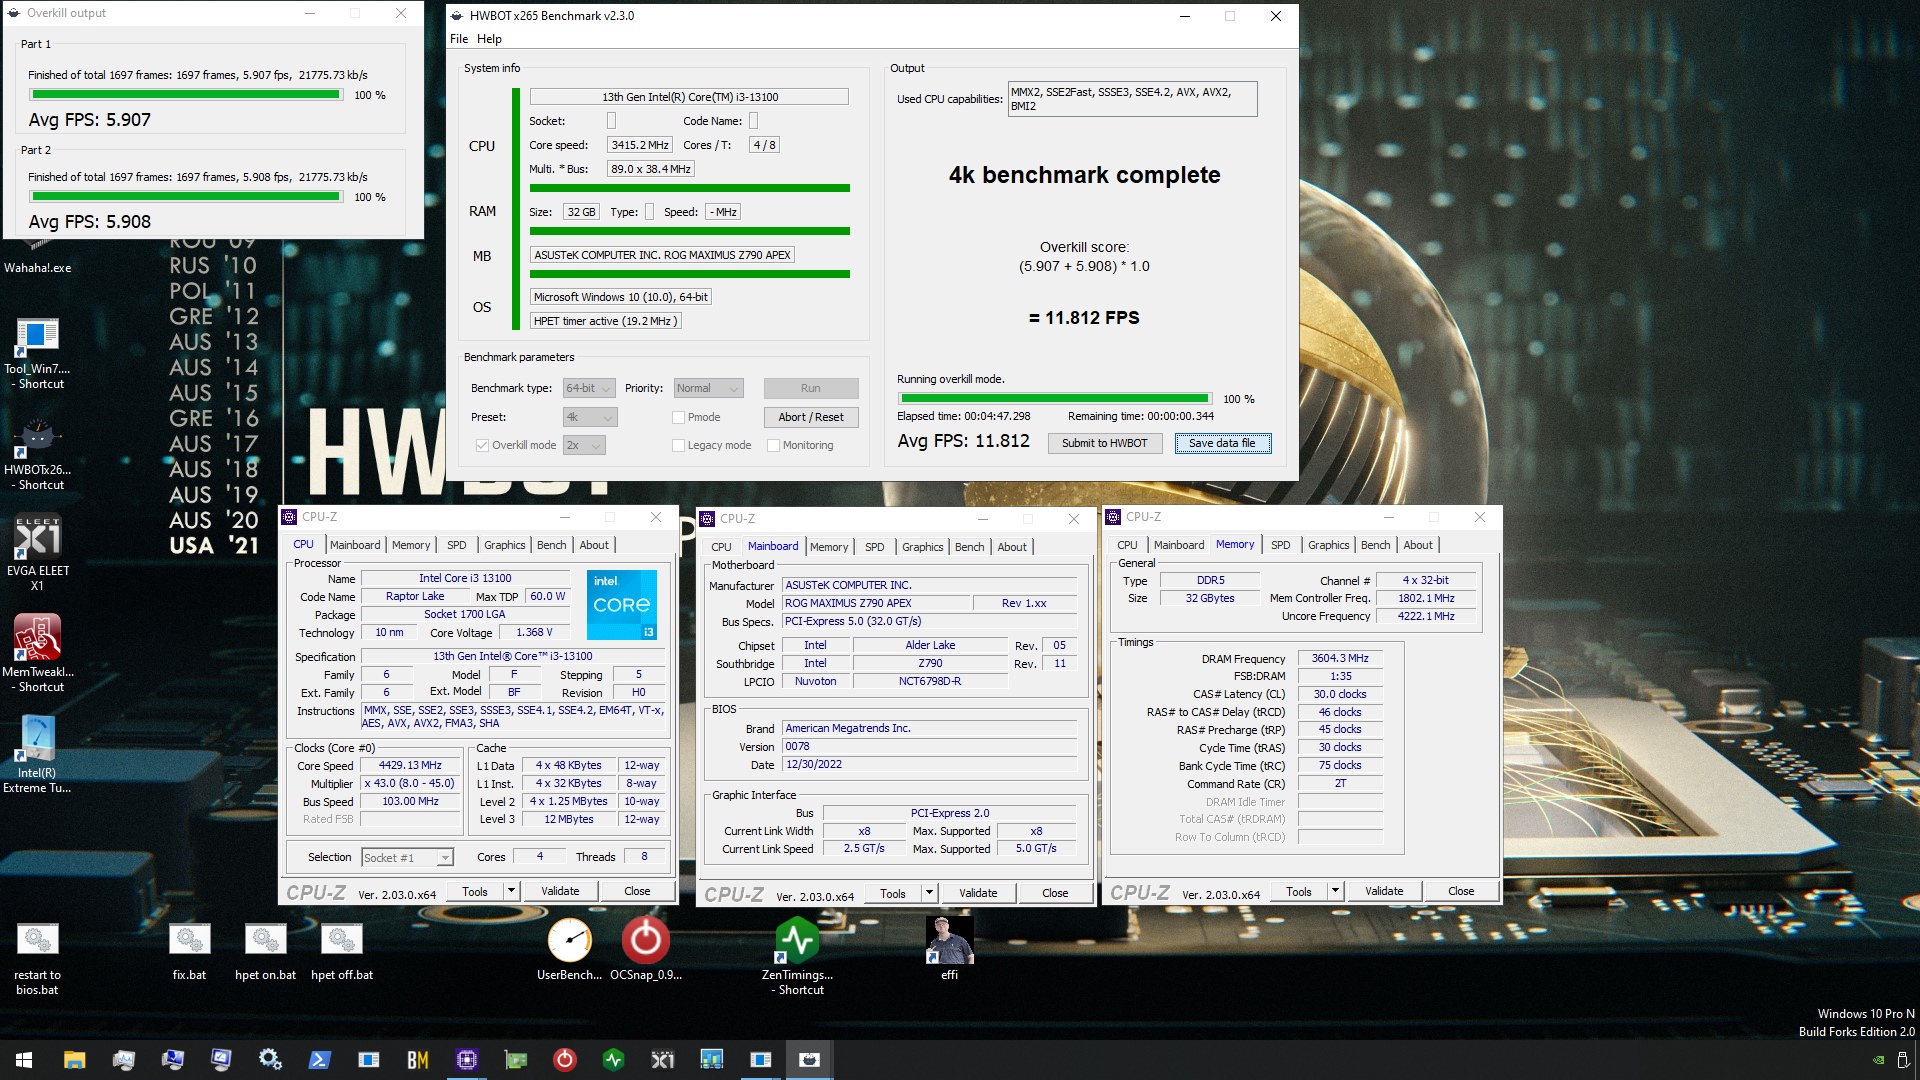Toggle Legacy mode checkbox
The height and width of the screenshot is (1080, 1920).
tap(678, 445)
